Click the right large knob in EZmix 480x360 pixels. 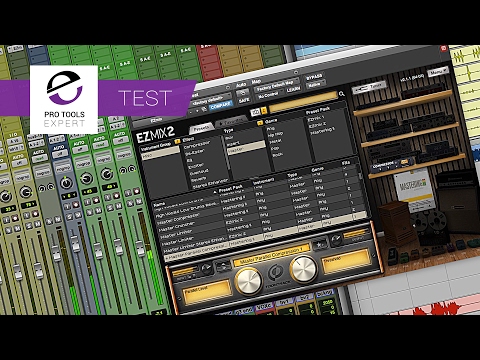click(x=304, y=269)
